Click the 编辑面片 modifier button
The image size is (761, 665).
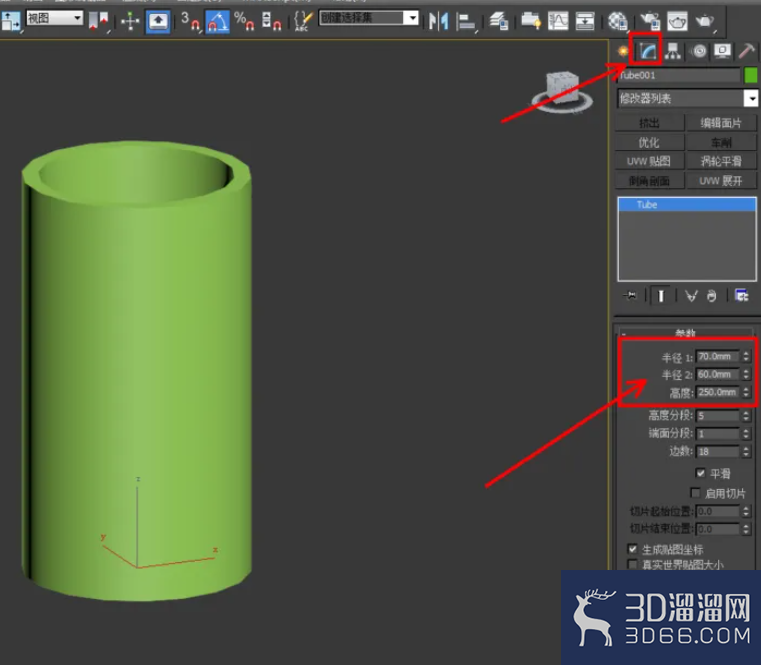pyautogui.click(x=721, y=123)
